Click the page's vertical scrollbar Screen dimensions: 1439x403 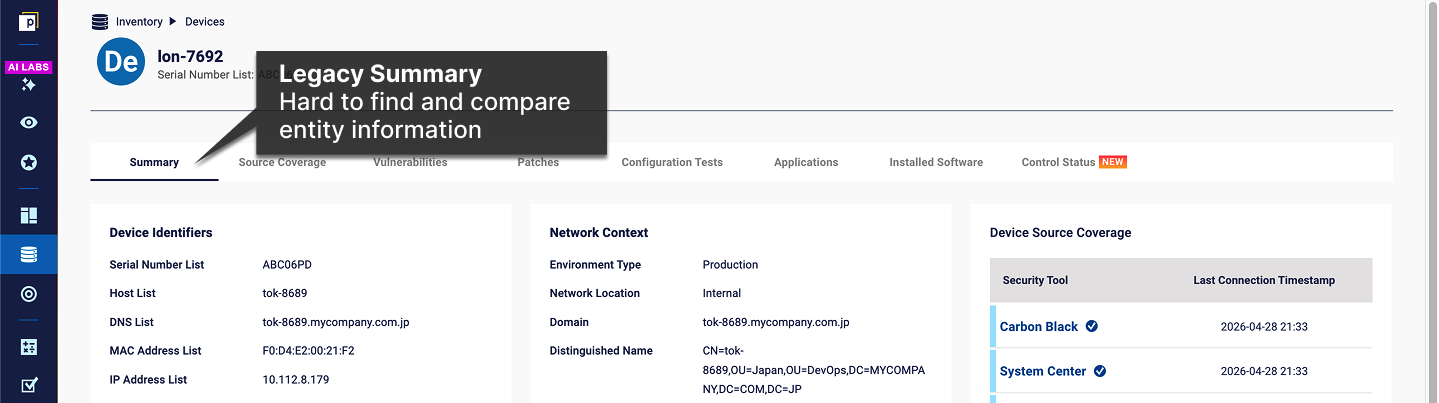(1432, 201)
